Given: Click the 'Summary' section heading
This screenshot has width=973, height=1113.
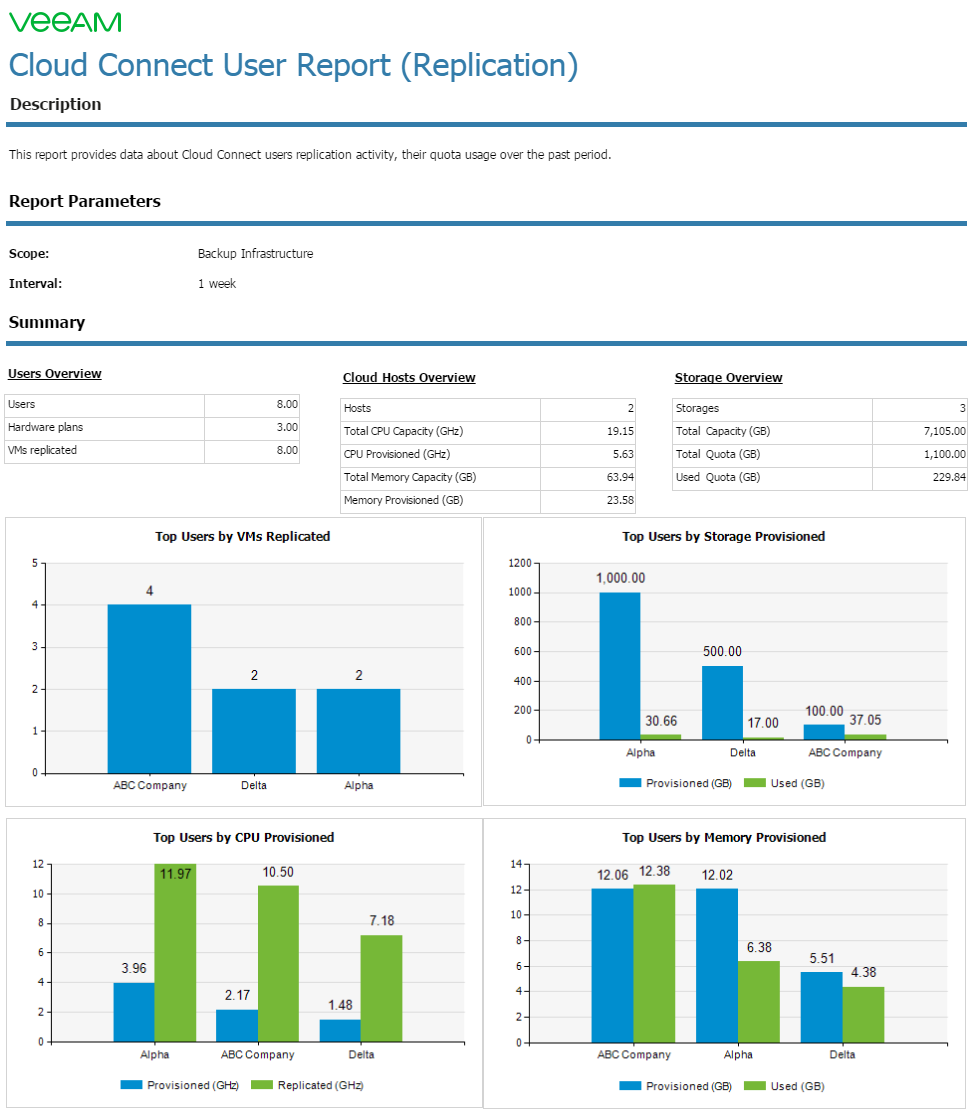Looking at the screenshot, I should (x=47, y=322).
